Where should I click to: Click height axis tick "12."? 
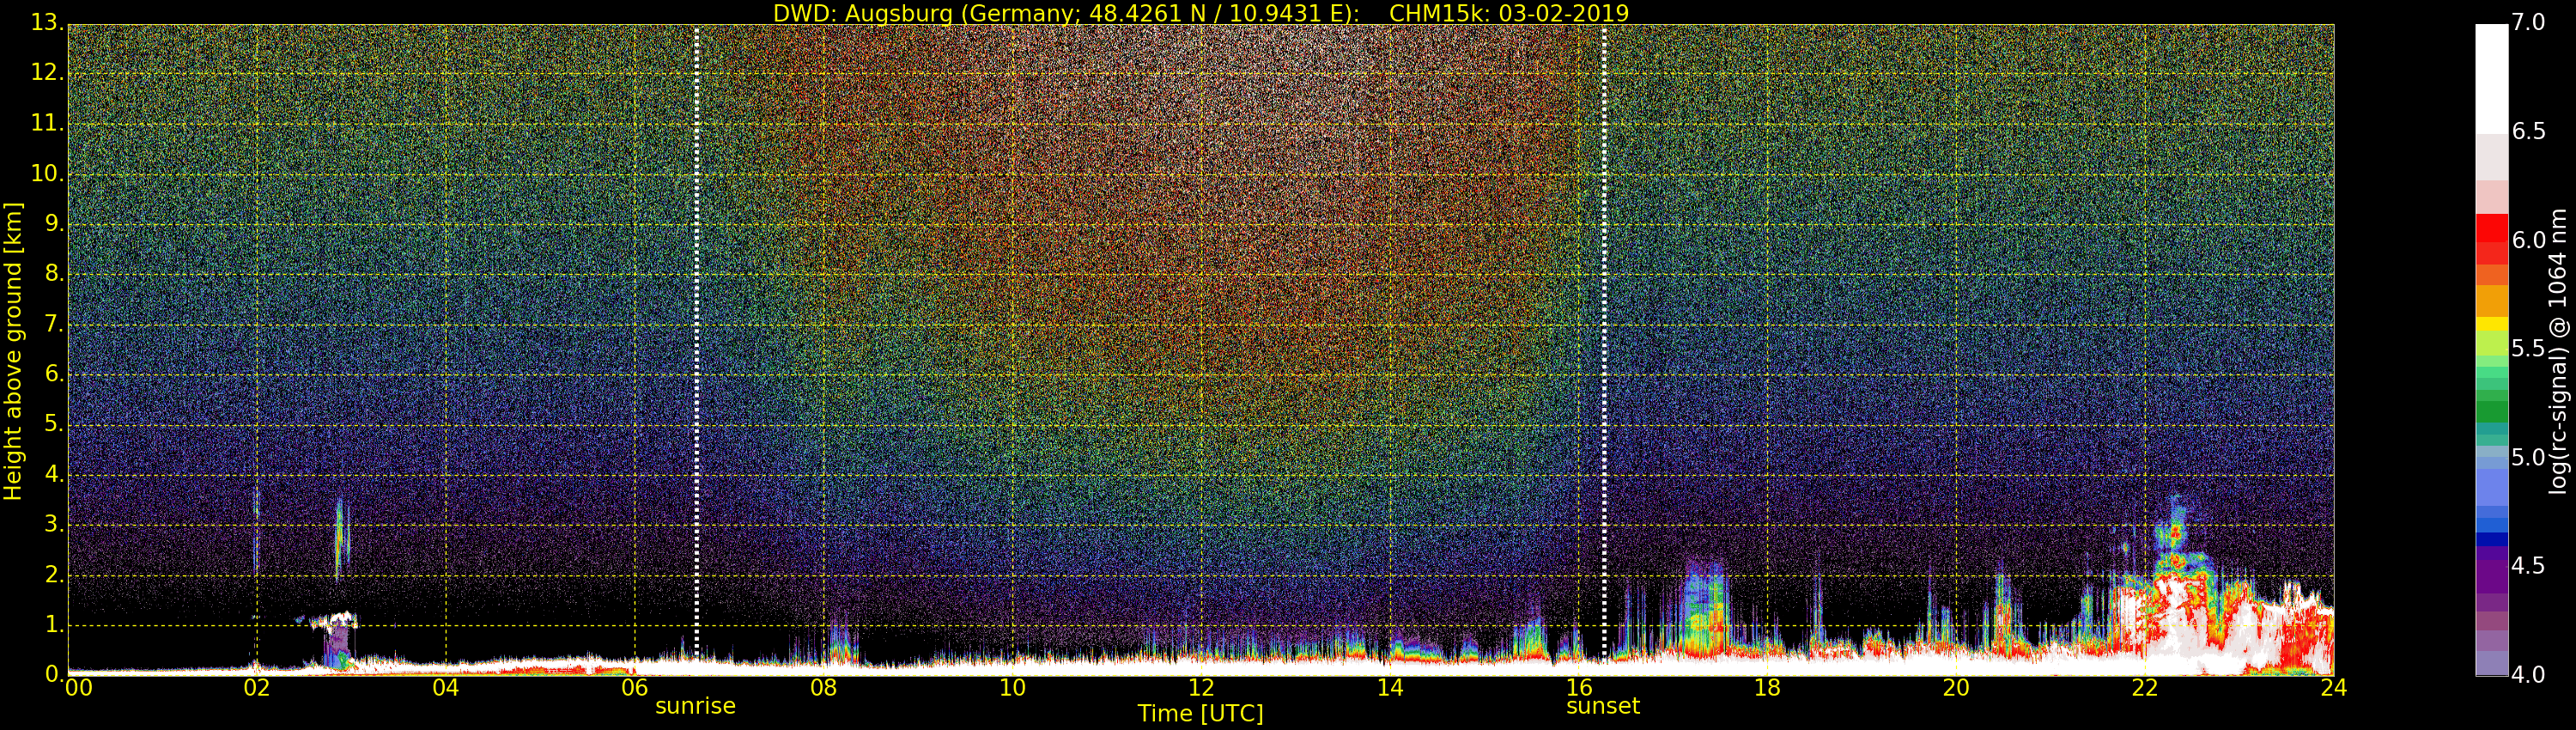tap(47, 73)
